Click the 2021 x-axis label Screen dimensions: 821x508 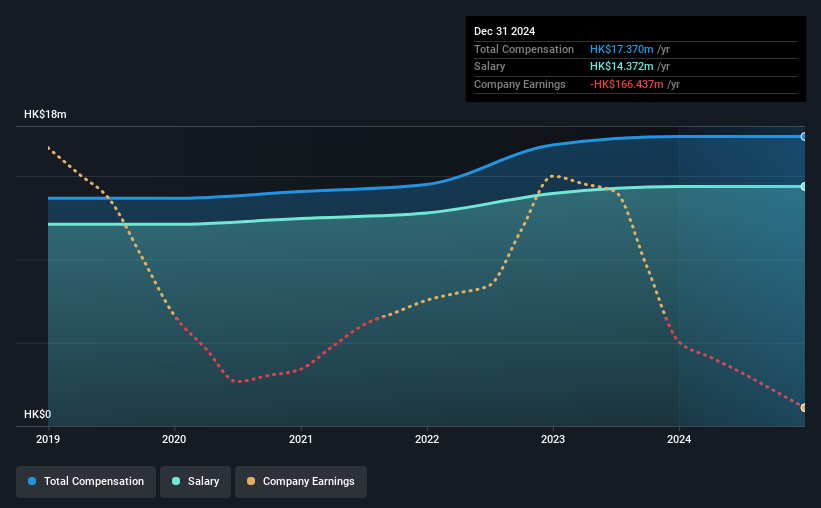click(x=301, y=439)
